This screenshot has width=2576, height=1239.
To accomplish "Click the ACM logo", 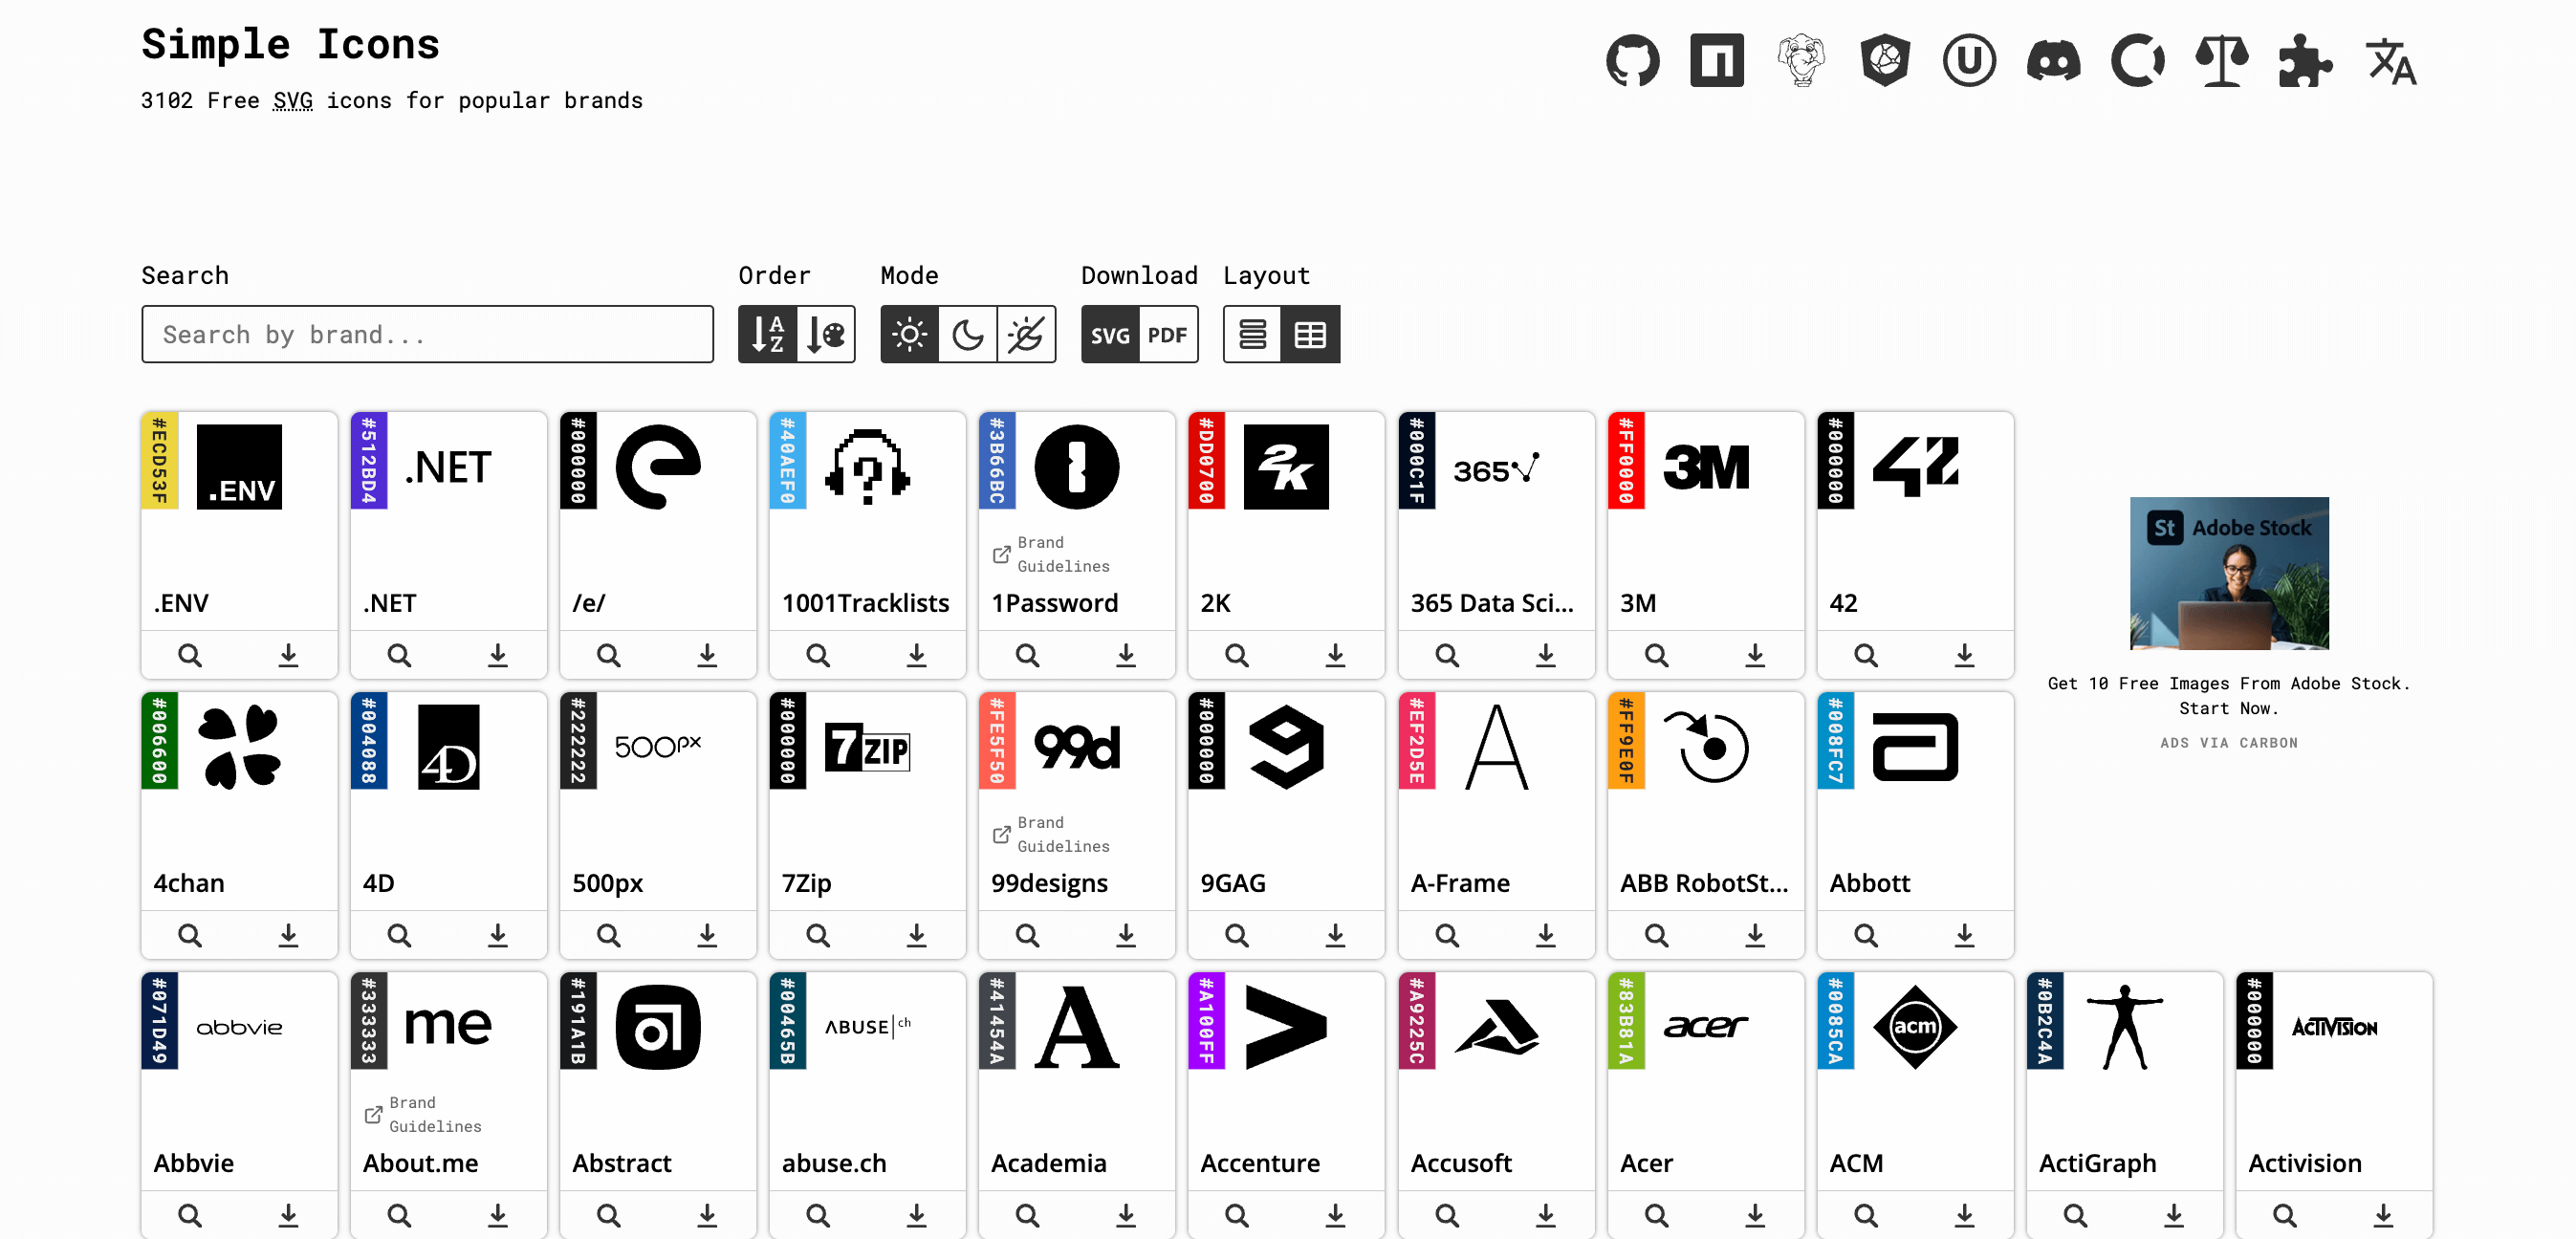I will point(1915,1027).
